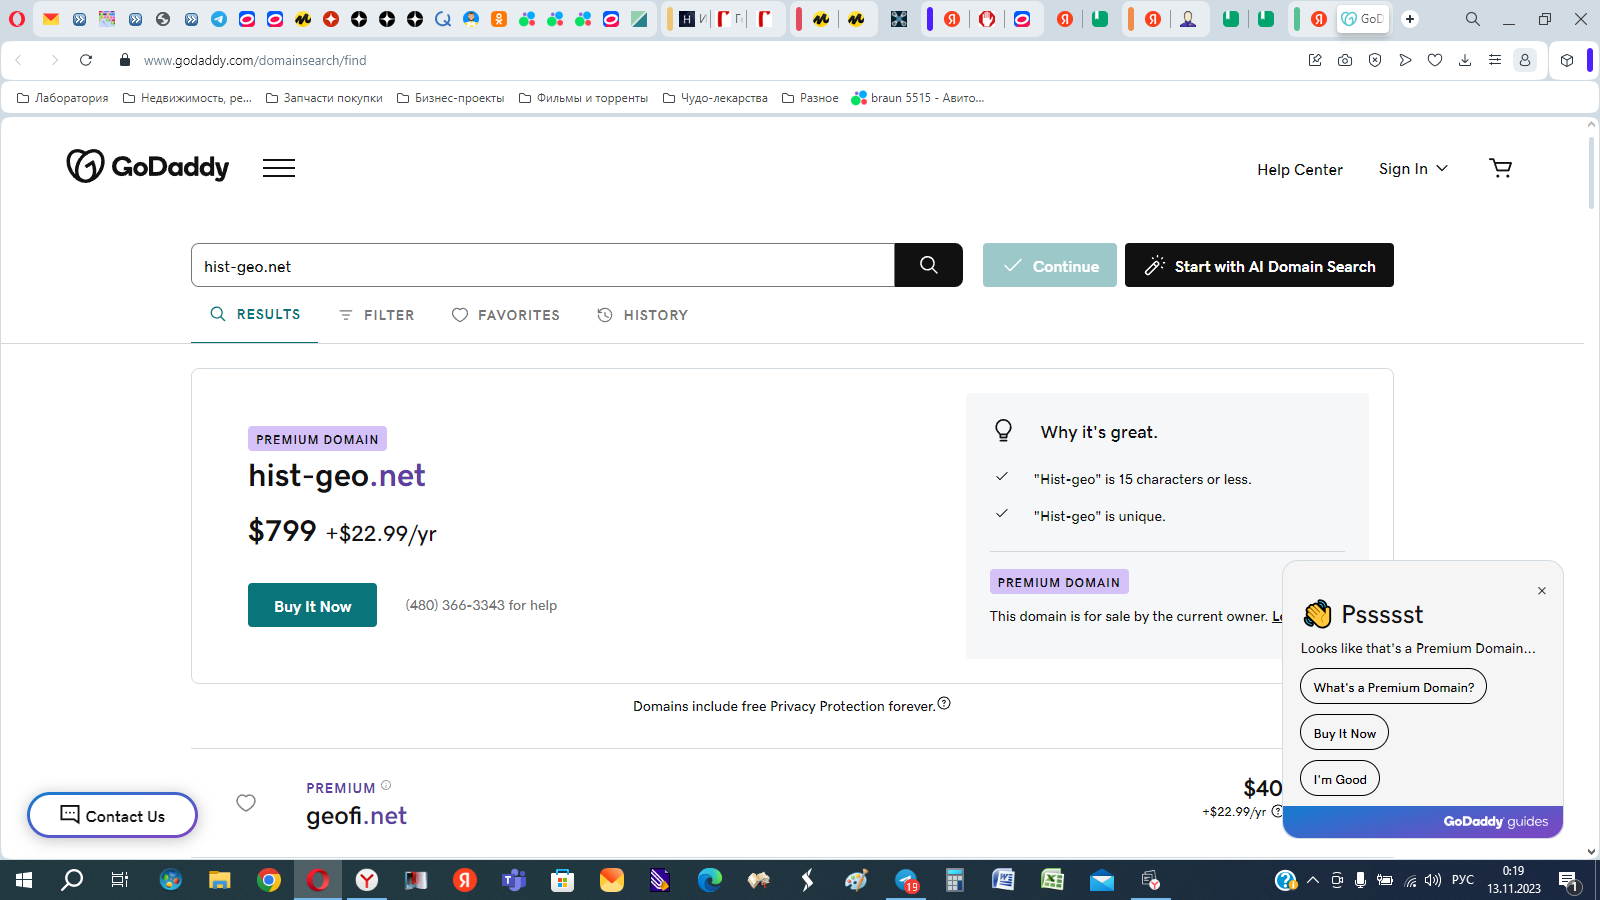The width and height of the screenshot is (1600, 900).
Task: Open Windows notification center
Action: pyautogui.click(x=1569, y=881)
